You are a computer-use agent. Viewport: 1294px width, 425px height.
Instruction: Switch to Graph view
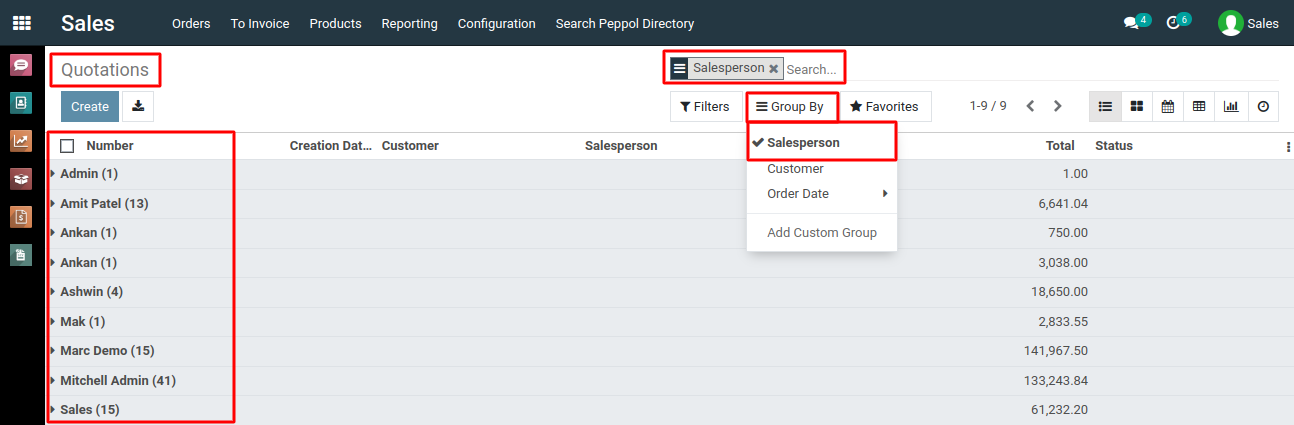point(1230,106)
